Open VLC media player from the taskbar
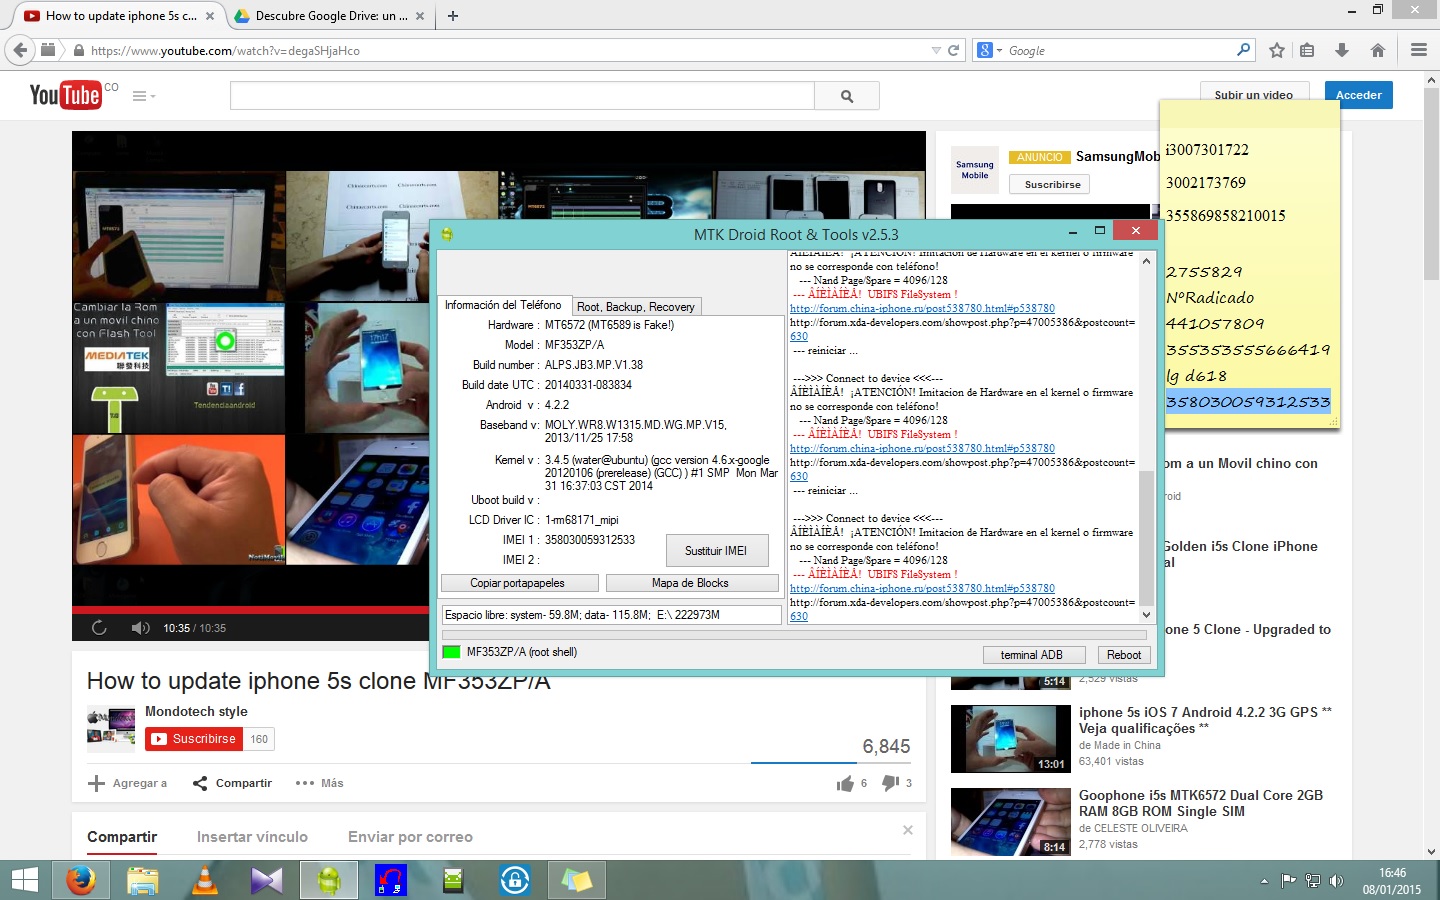 coord(205,880)
